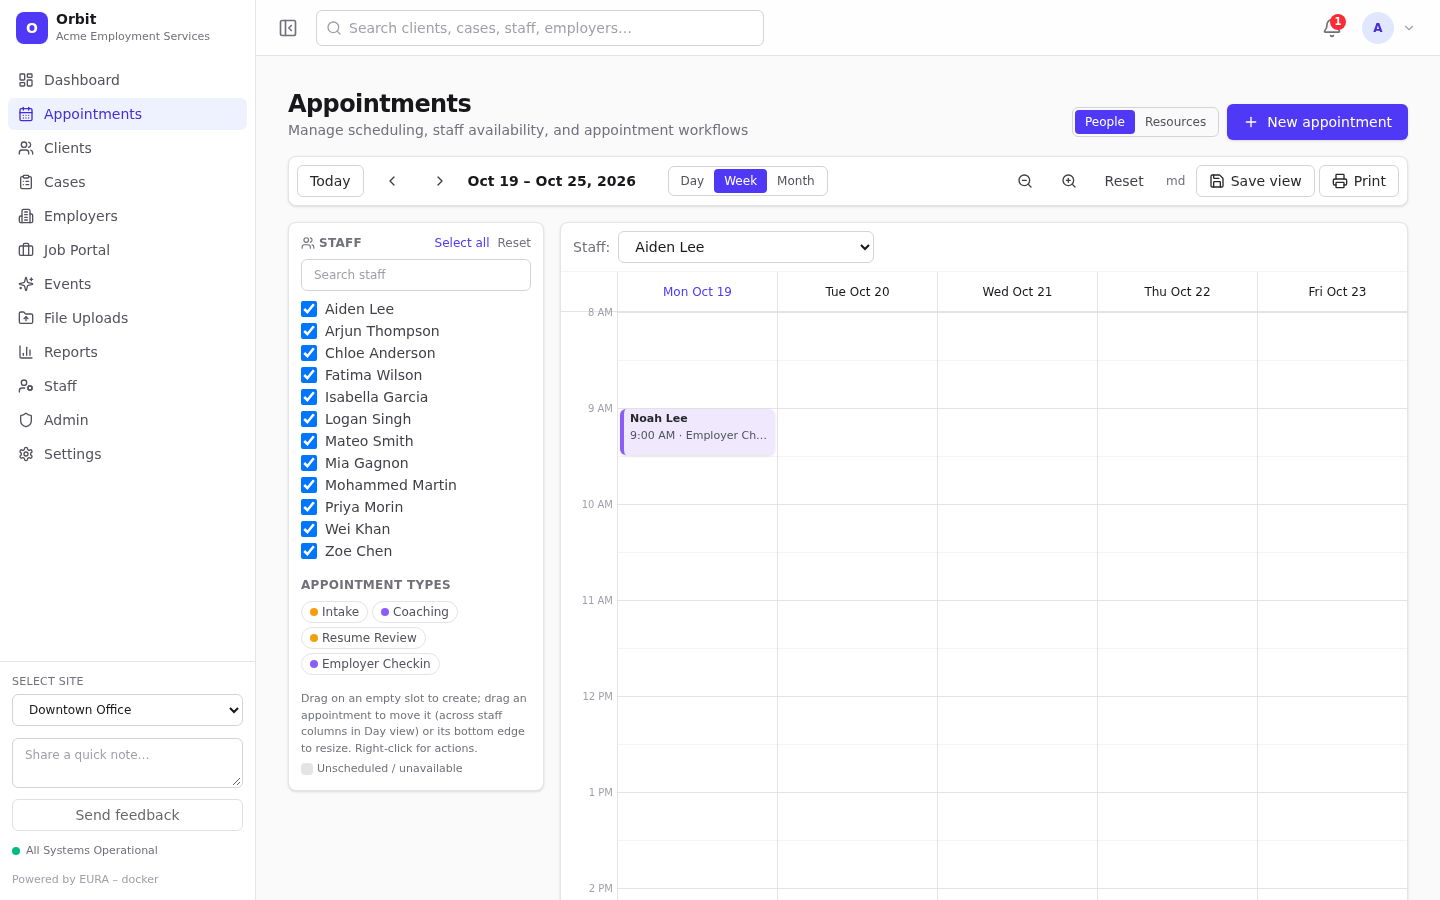Deselect Zoe Chen checkbox
1440x900 pixels.
tap(309, 551)
